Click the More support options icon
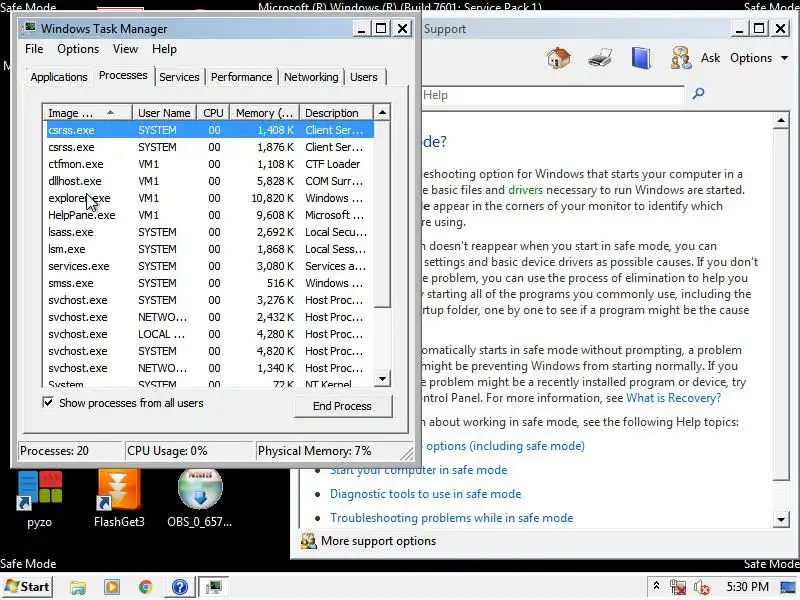The height and width of the screenshot is (600, 800). [x=308, y=541]
